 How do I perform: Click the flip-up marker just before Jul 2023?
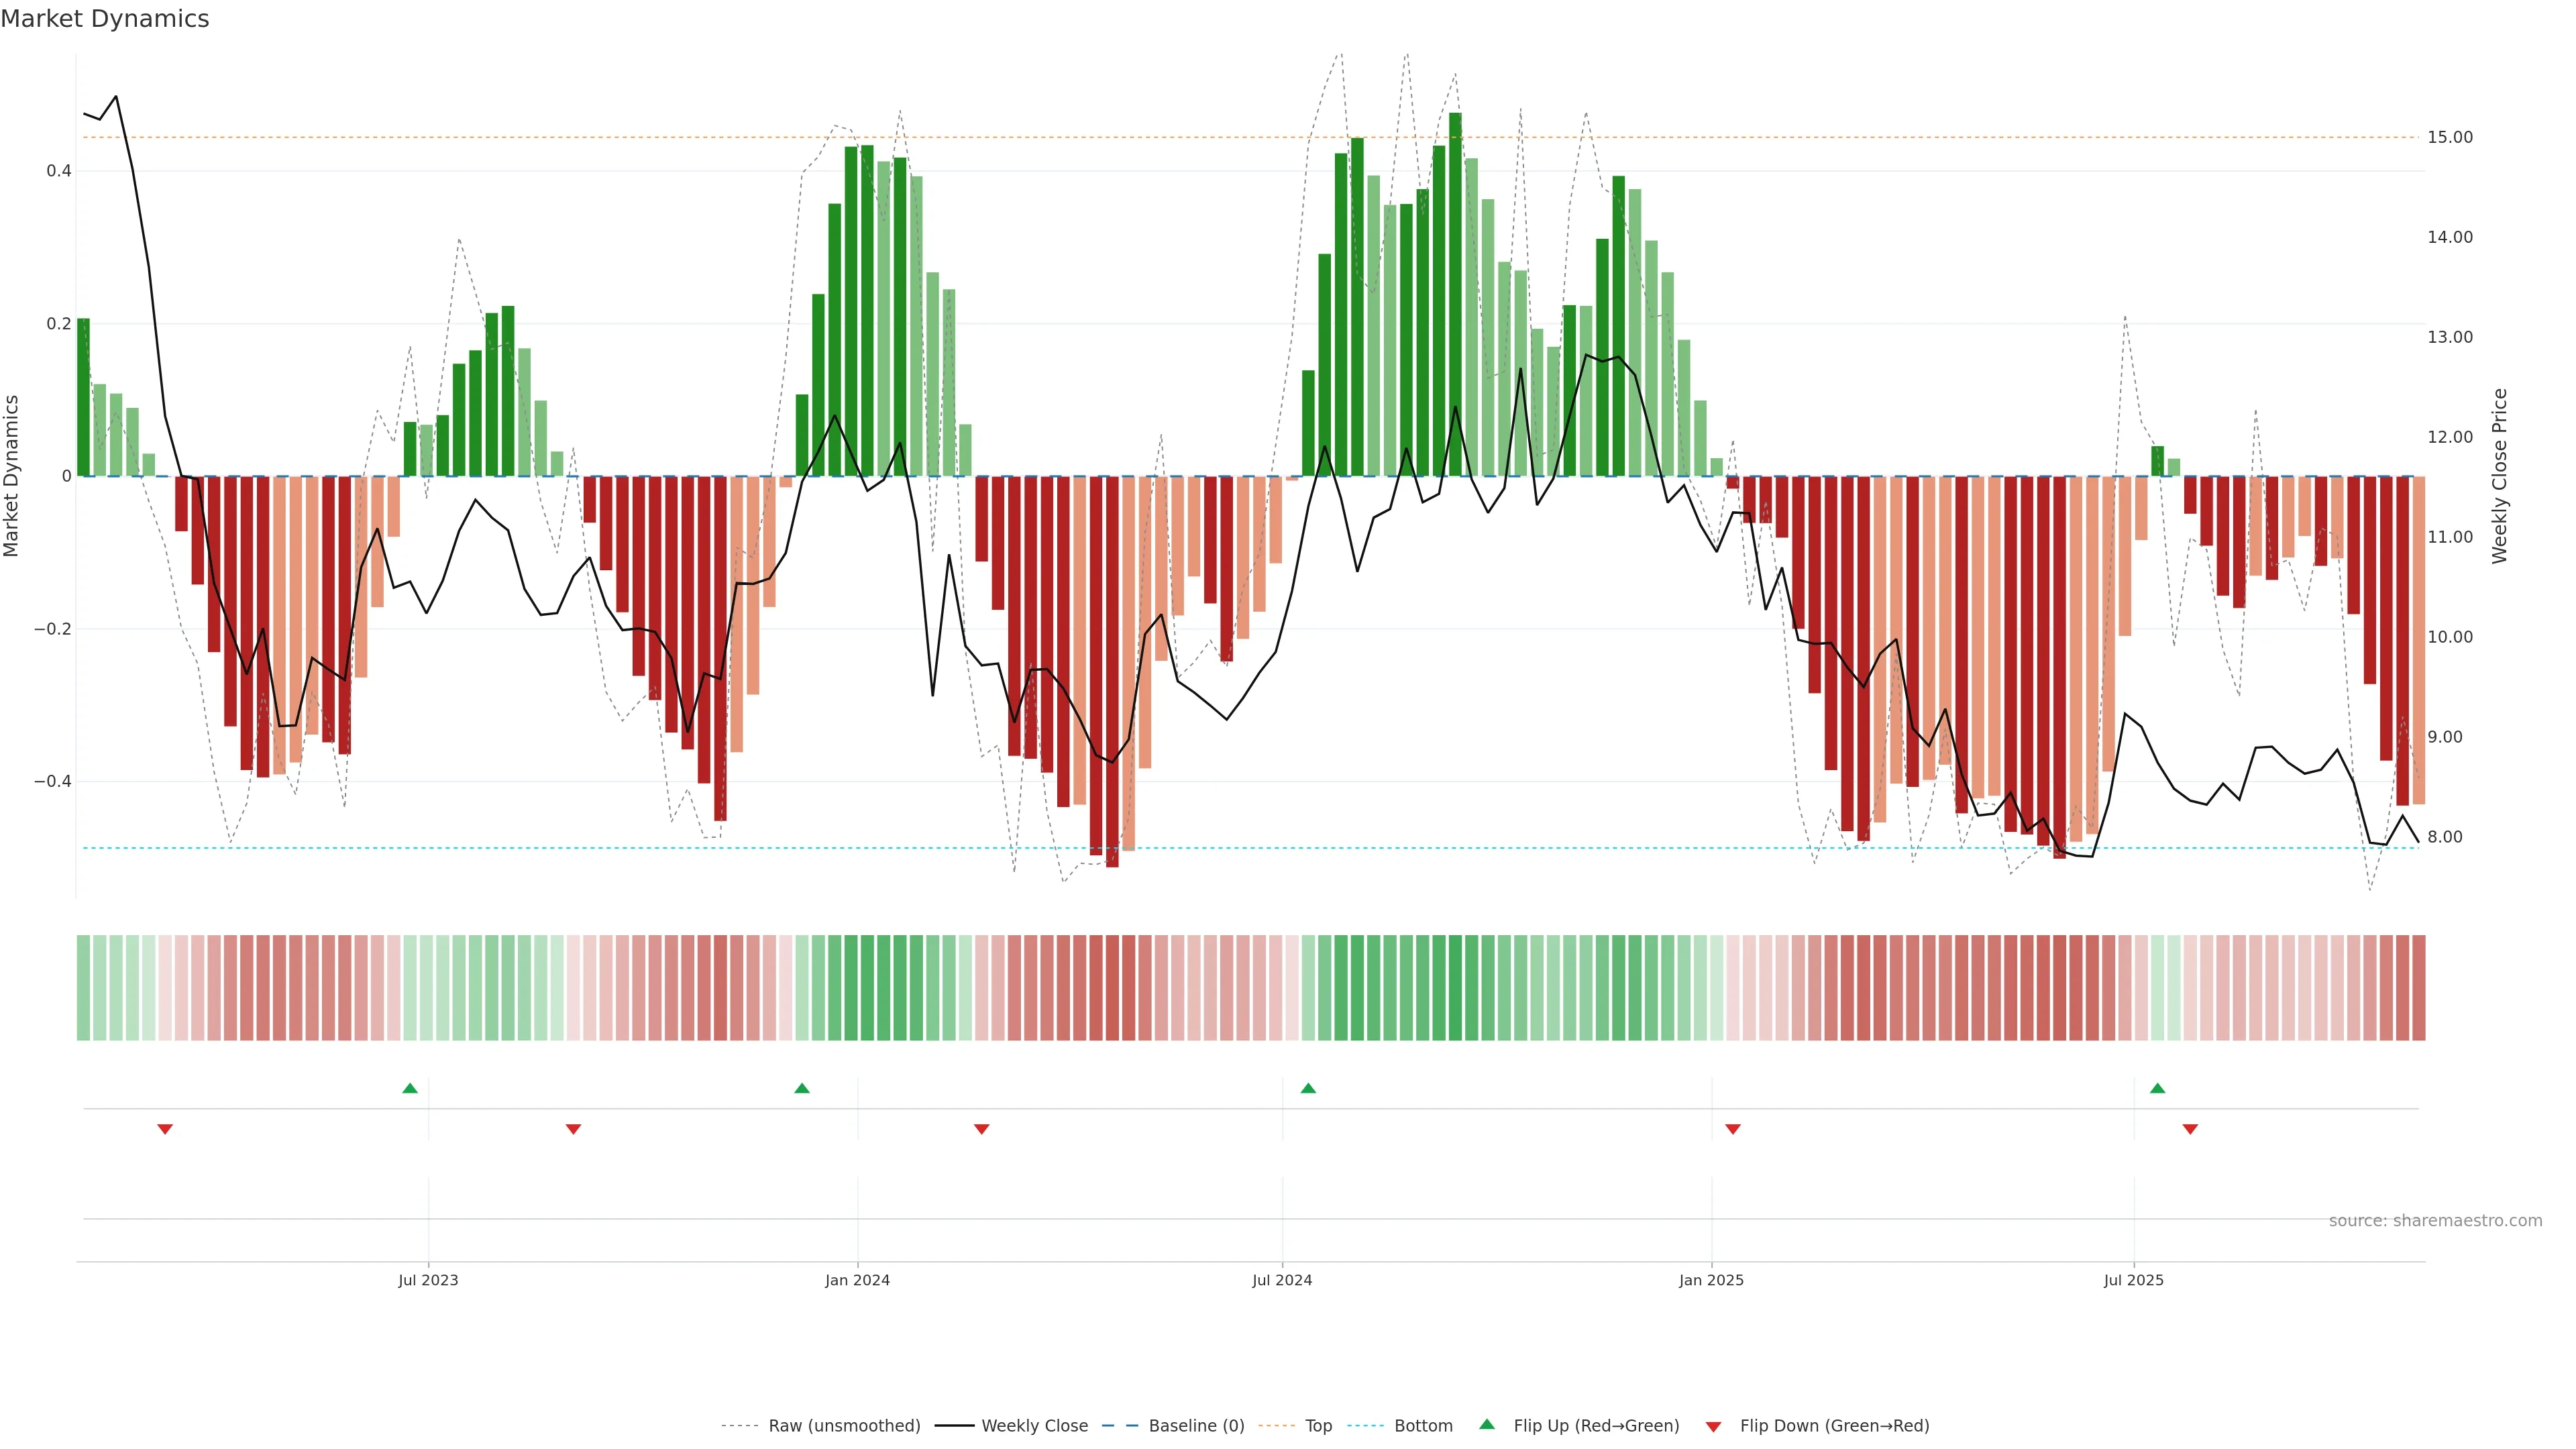tap(410, 1088)
